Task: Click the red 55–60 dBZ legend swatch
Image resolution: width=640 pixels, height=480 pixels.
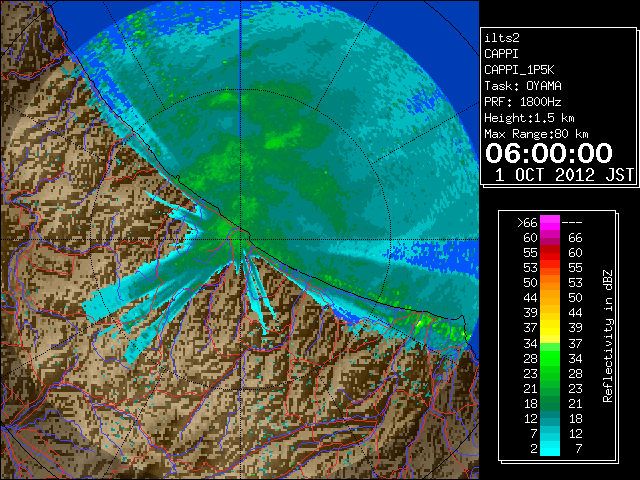Action: (x=550, y=253)
